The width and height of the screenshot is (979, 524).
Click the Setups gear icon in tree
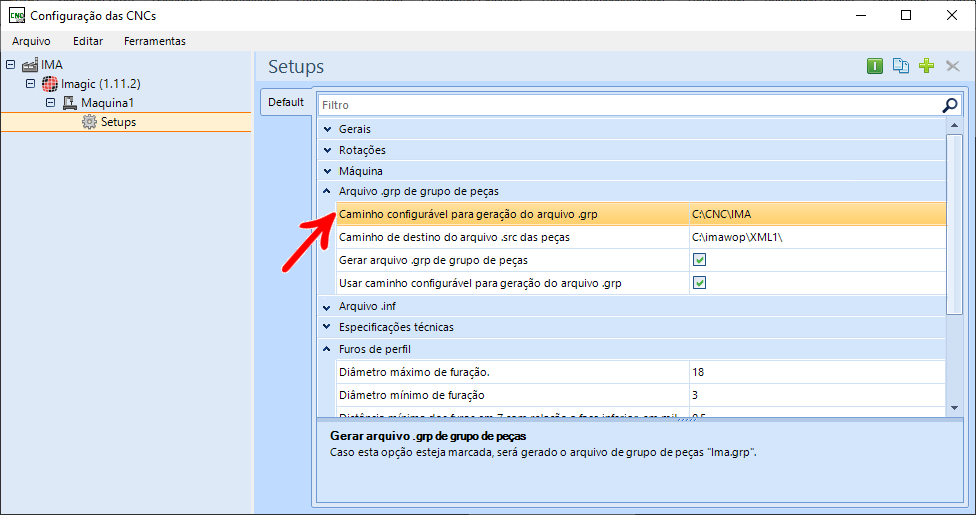(x=89, y=122)
